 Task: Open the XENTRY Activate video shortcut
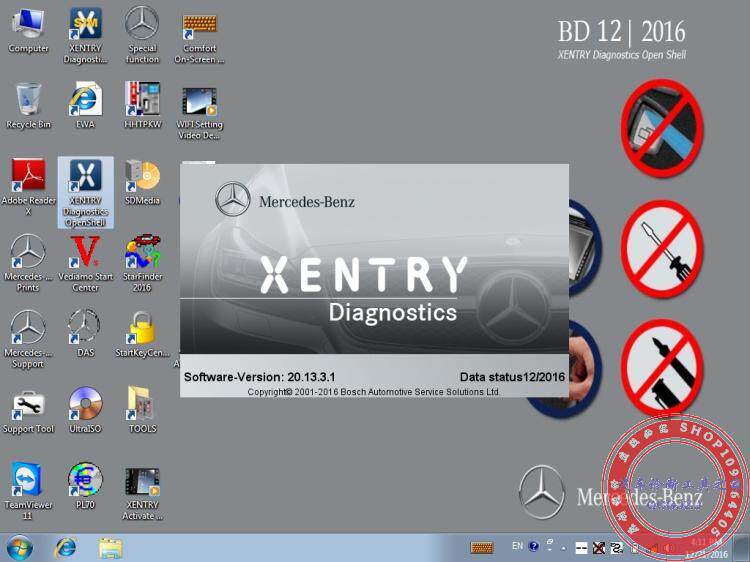point(142,494)
